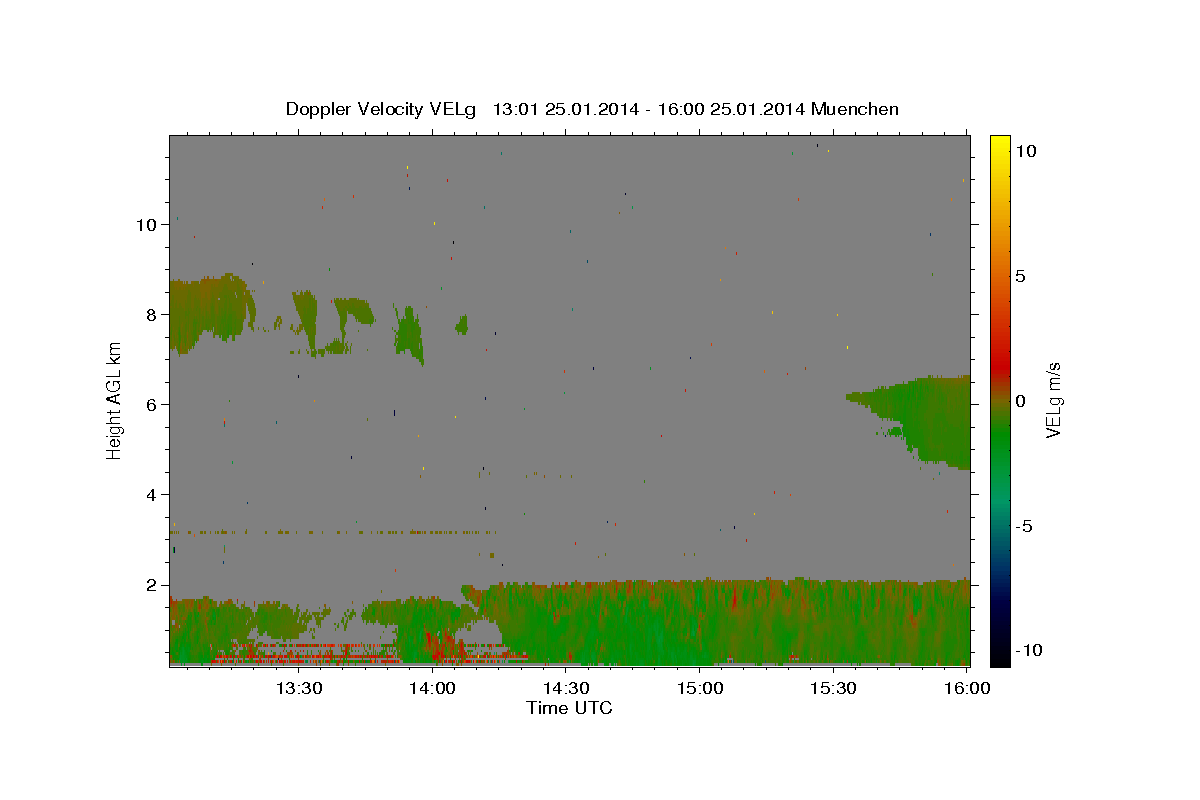Screen dimensions: 1200x800
Task: Click the height axis label '8'
Action: coord(152,315)
